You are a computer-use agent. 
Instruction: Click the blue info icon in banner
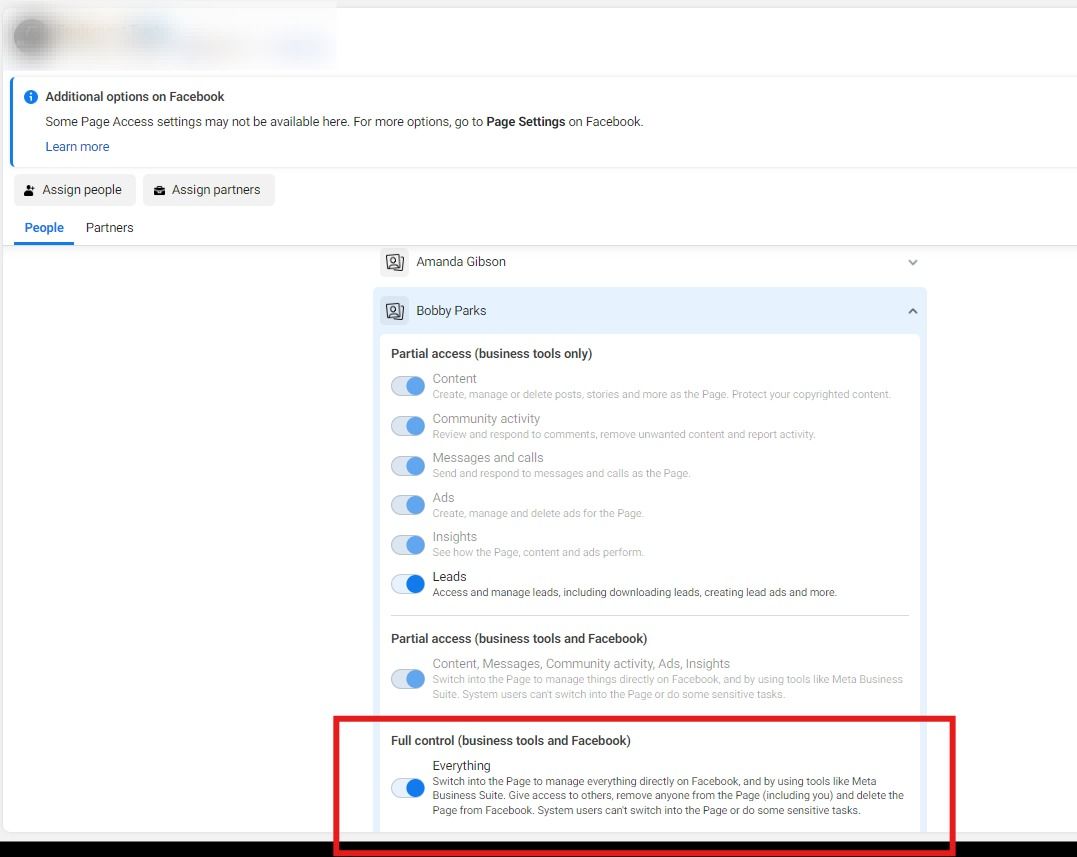[31, 97]
